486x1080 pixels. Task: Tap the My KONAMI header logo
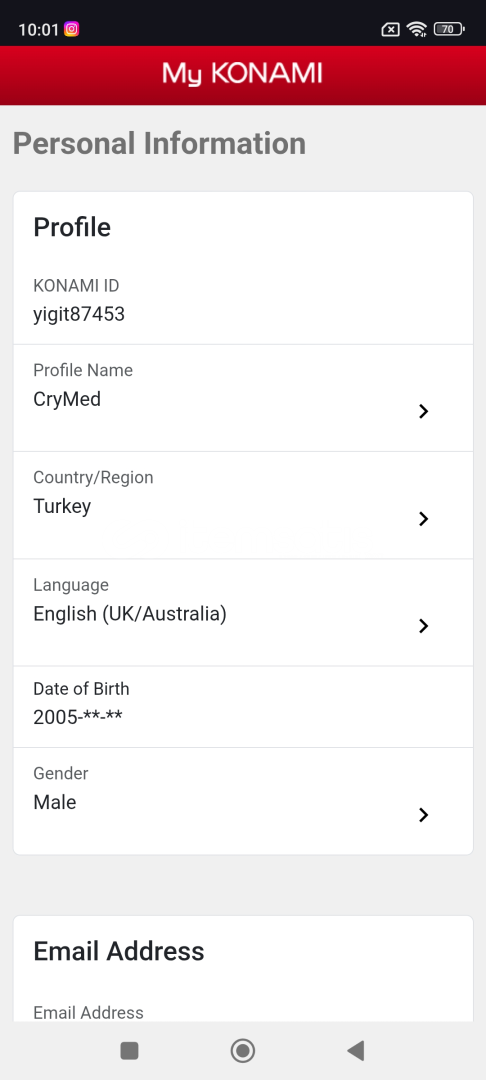coord(242,74)
